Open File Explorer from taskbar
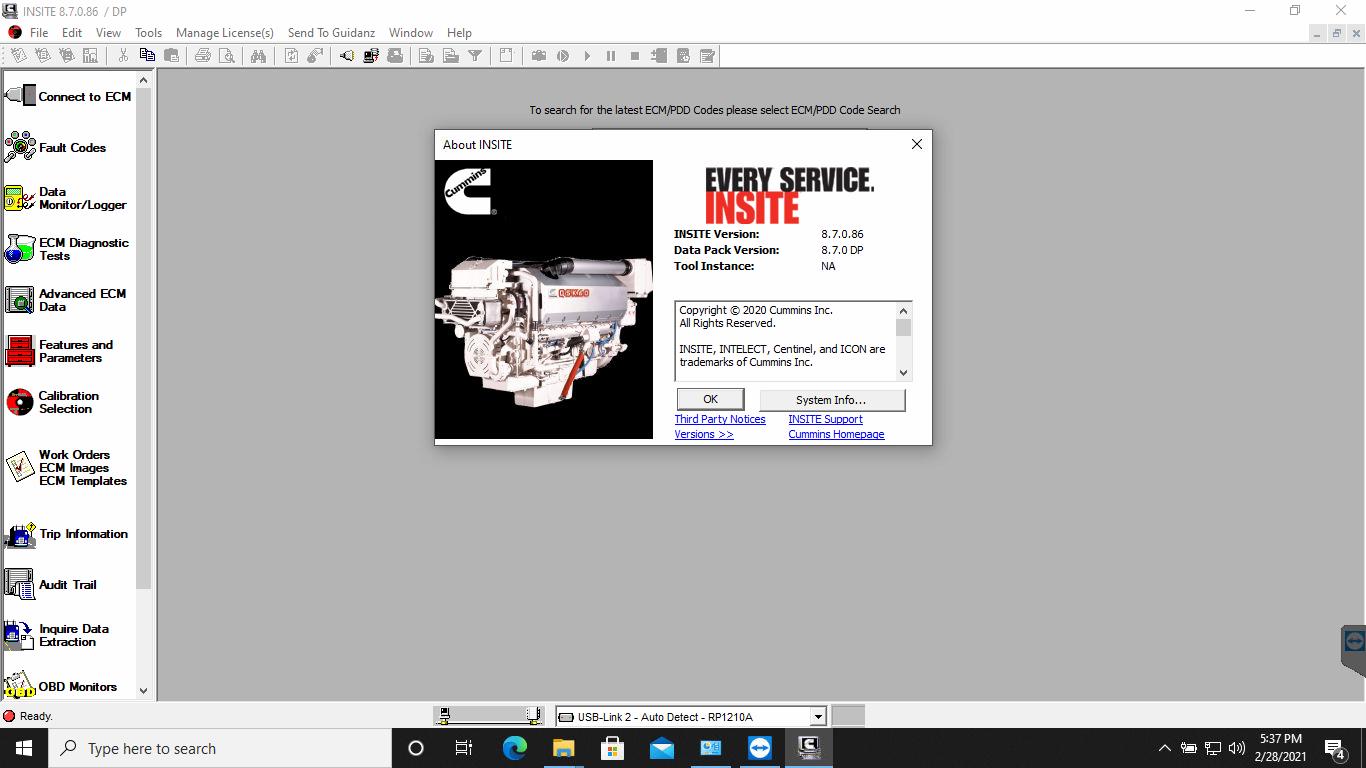 point(563,748)
